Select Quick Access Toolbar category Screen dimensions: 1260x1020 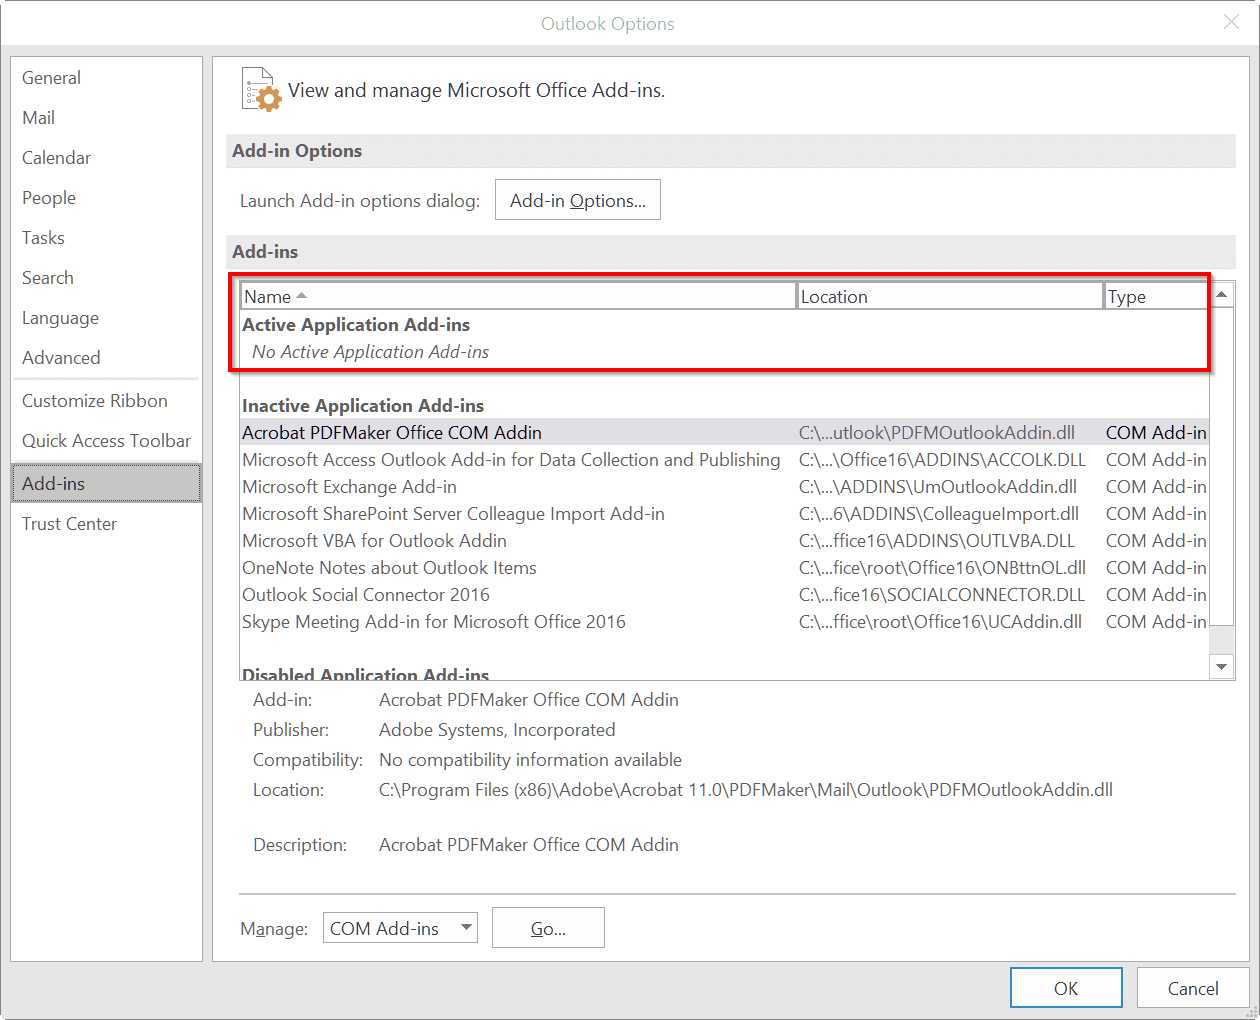(x=106, y=441)
